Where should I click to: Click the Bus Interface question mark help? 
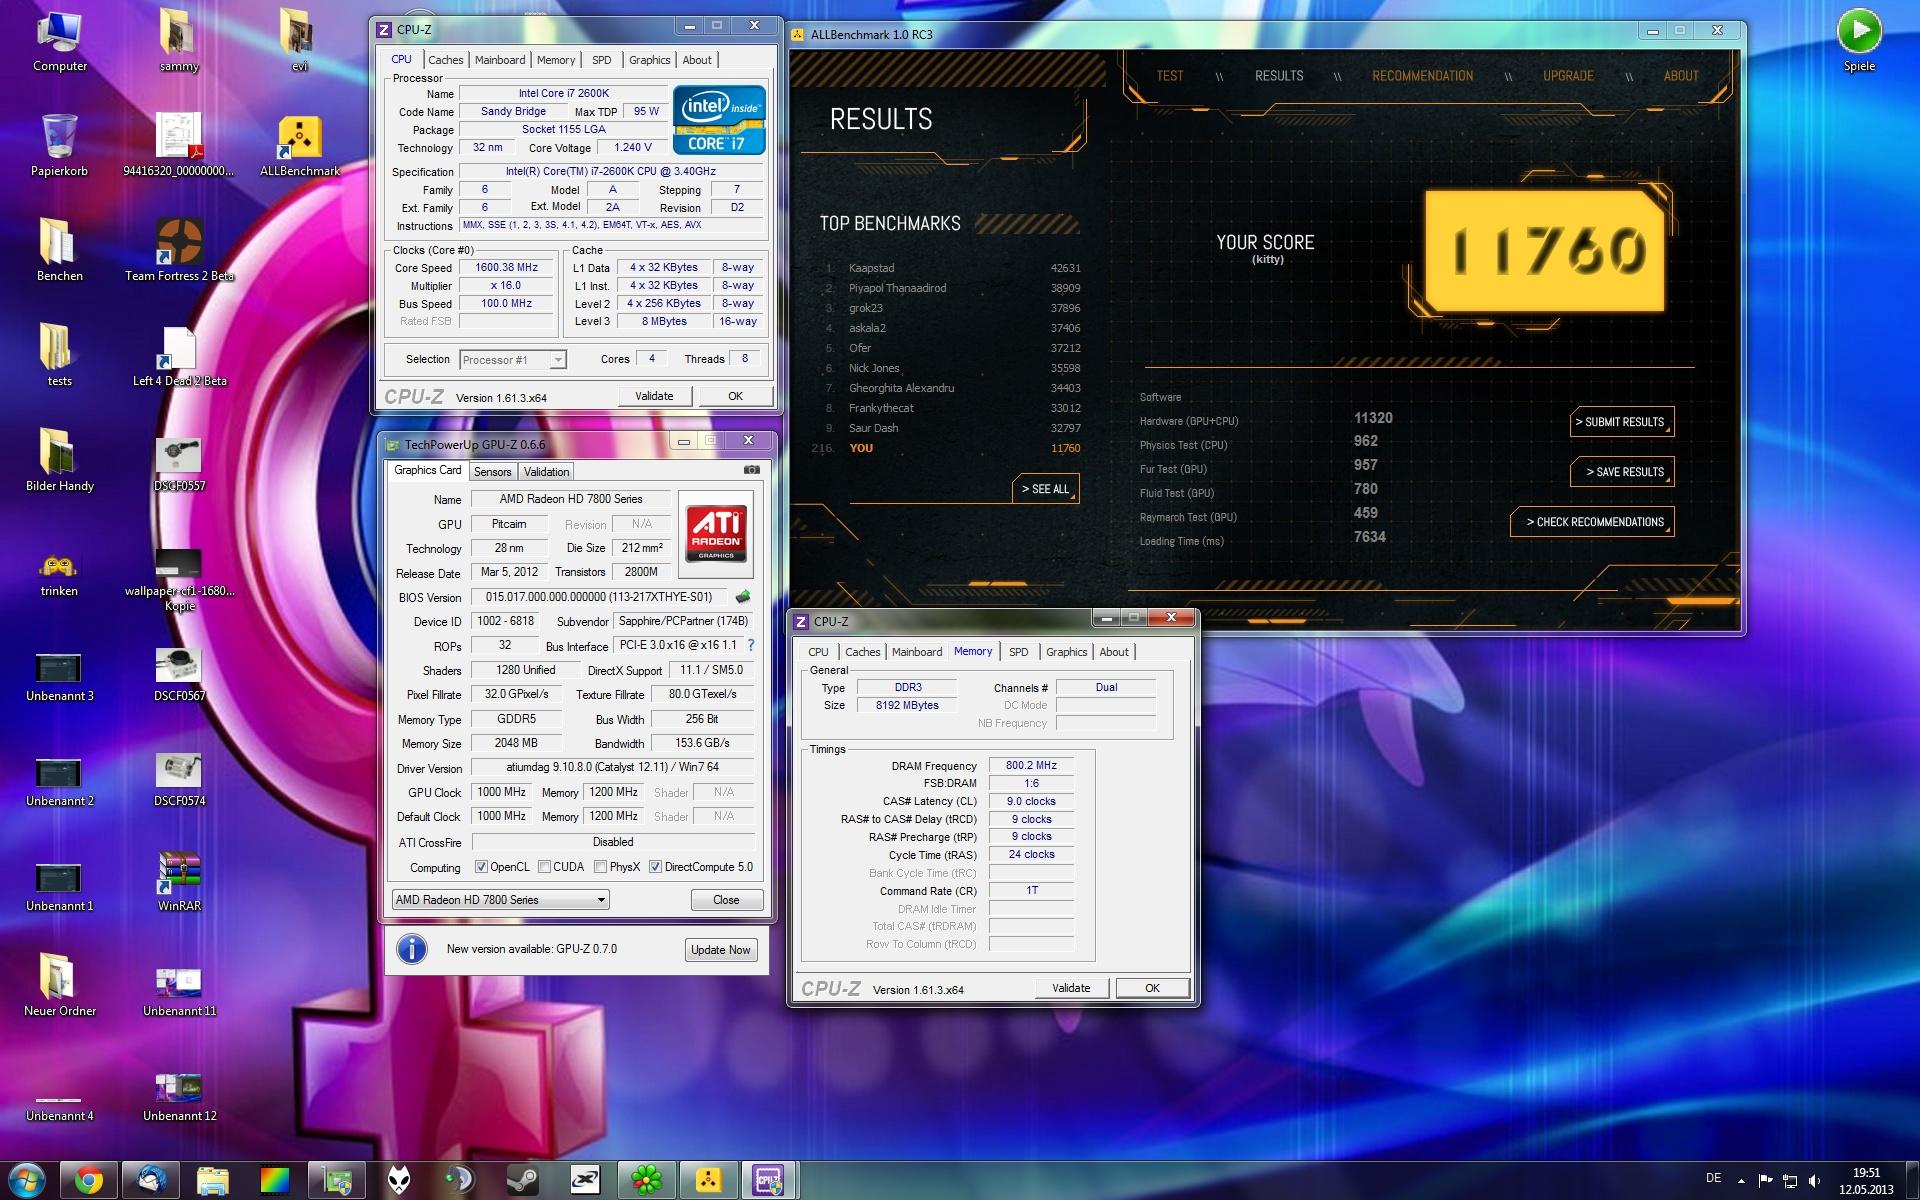751,646
